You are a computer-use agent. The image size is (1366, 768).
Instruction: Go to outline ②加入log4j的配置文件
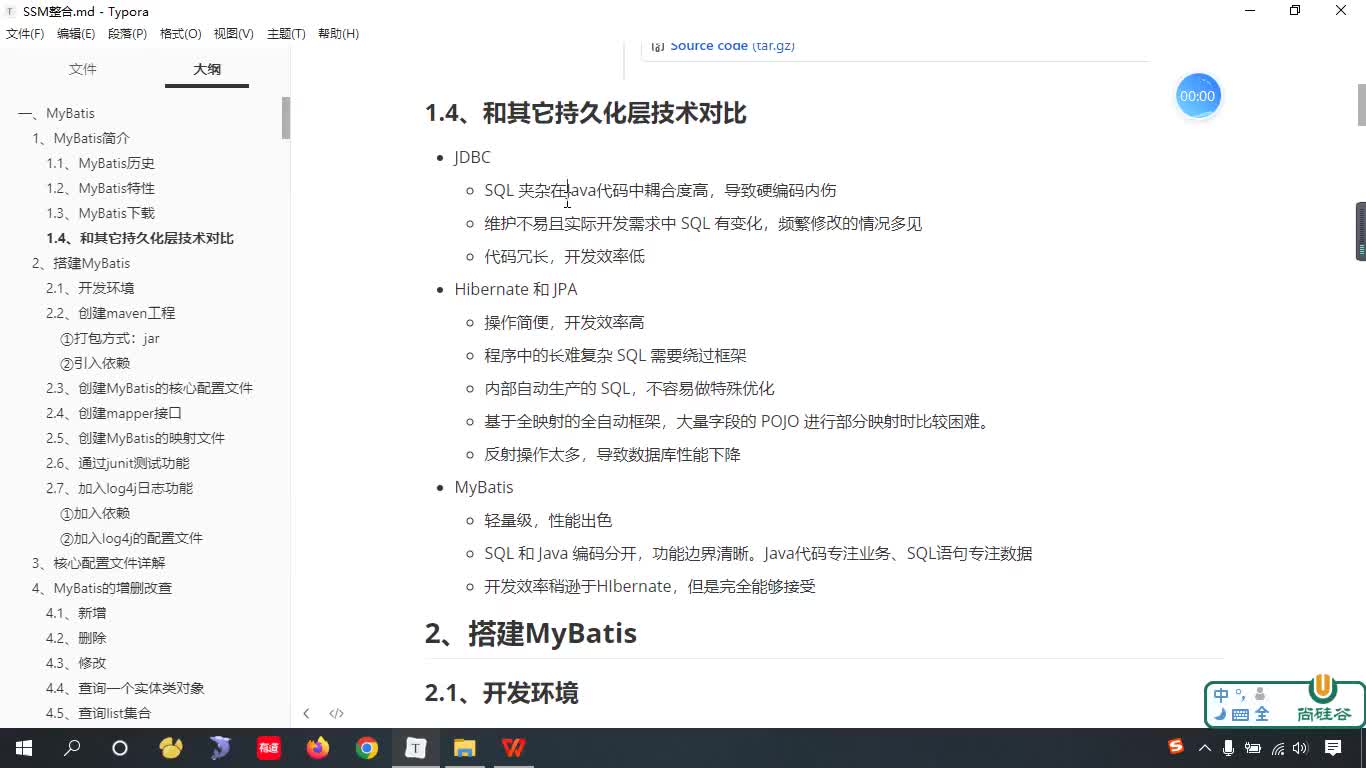tap(131, 538)
